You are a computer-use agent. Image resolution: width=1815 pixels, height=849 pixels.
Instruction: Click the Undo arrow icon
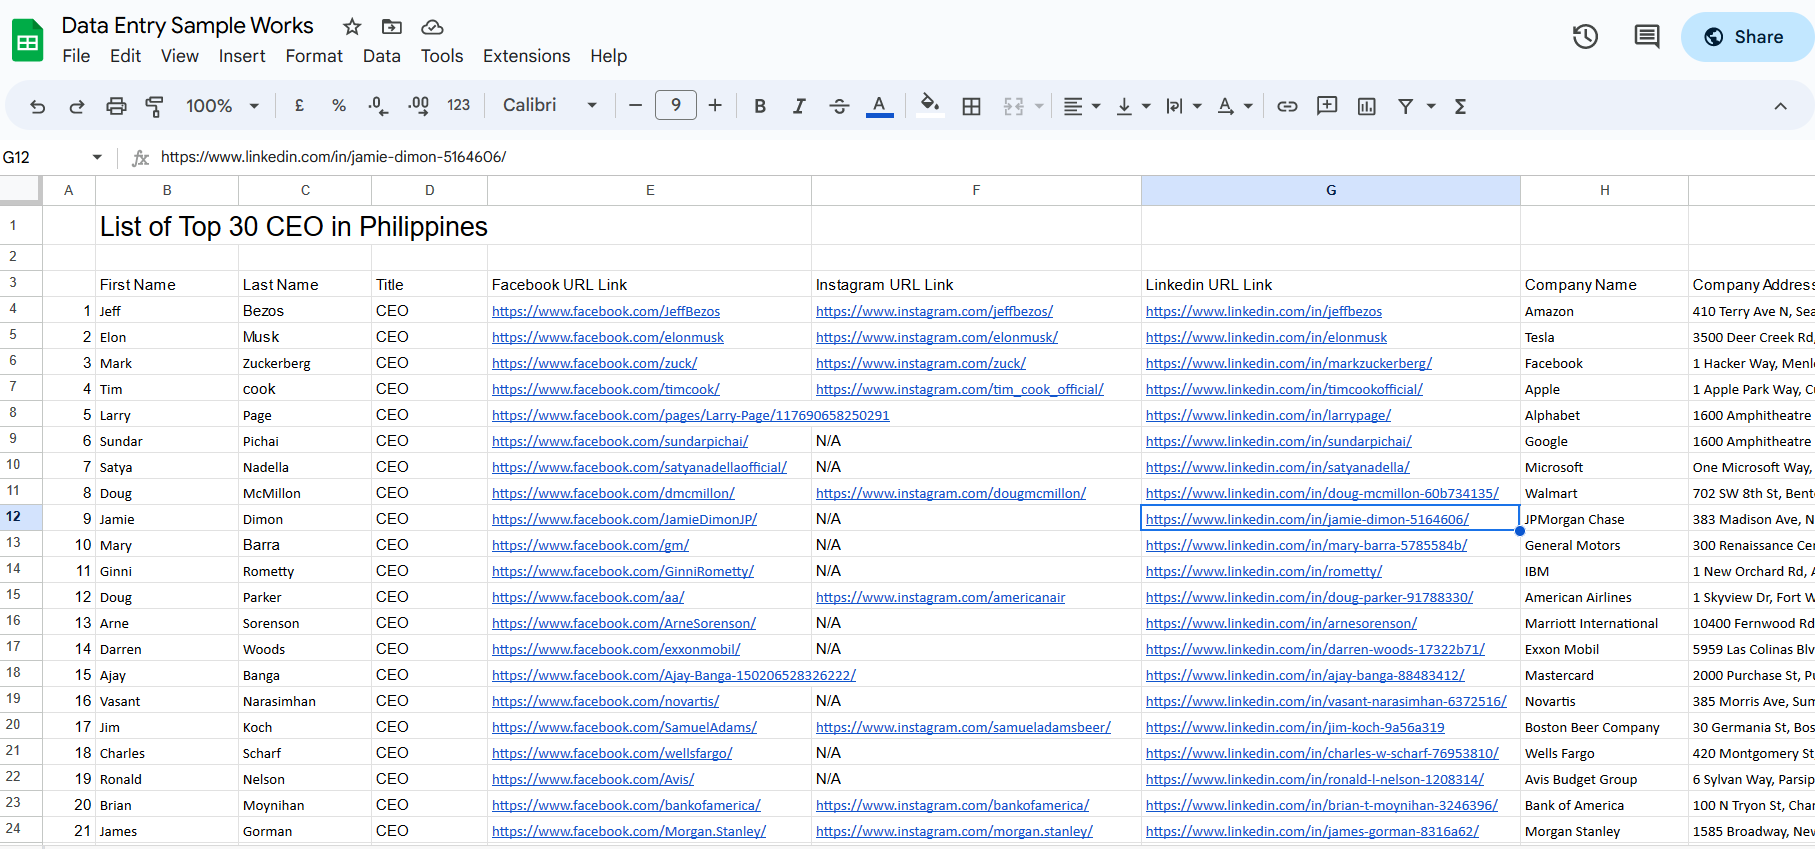point(38,106)
